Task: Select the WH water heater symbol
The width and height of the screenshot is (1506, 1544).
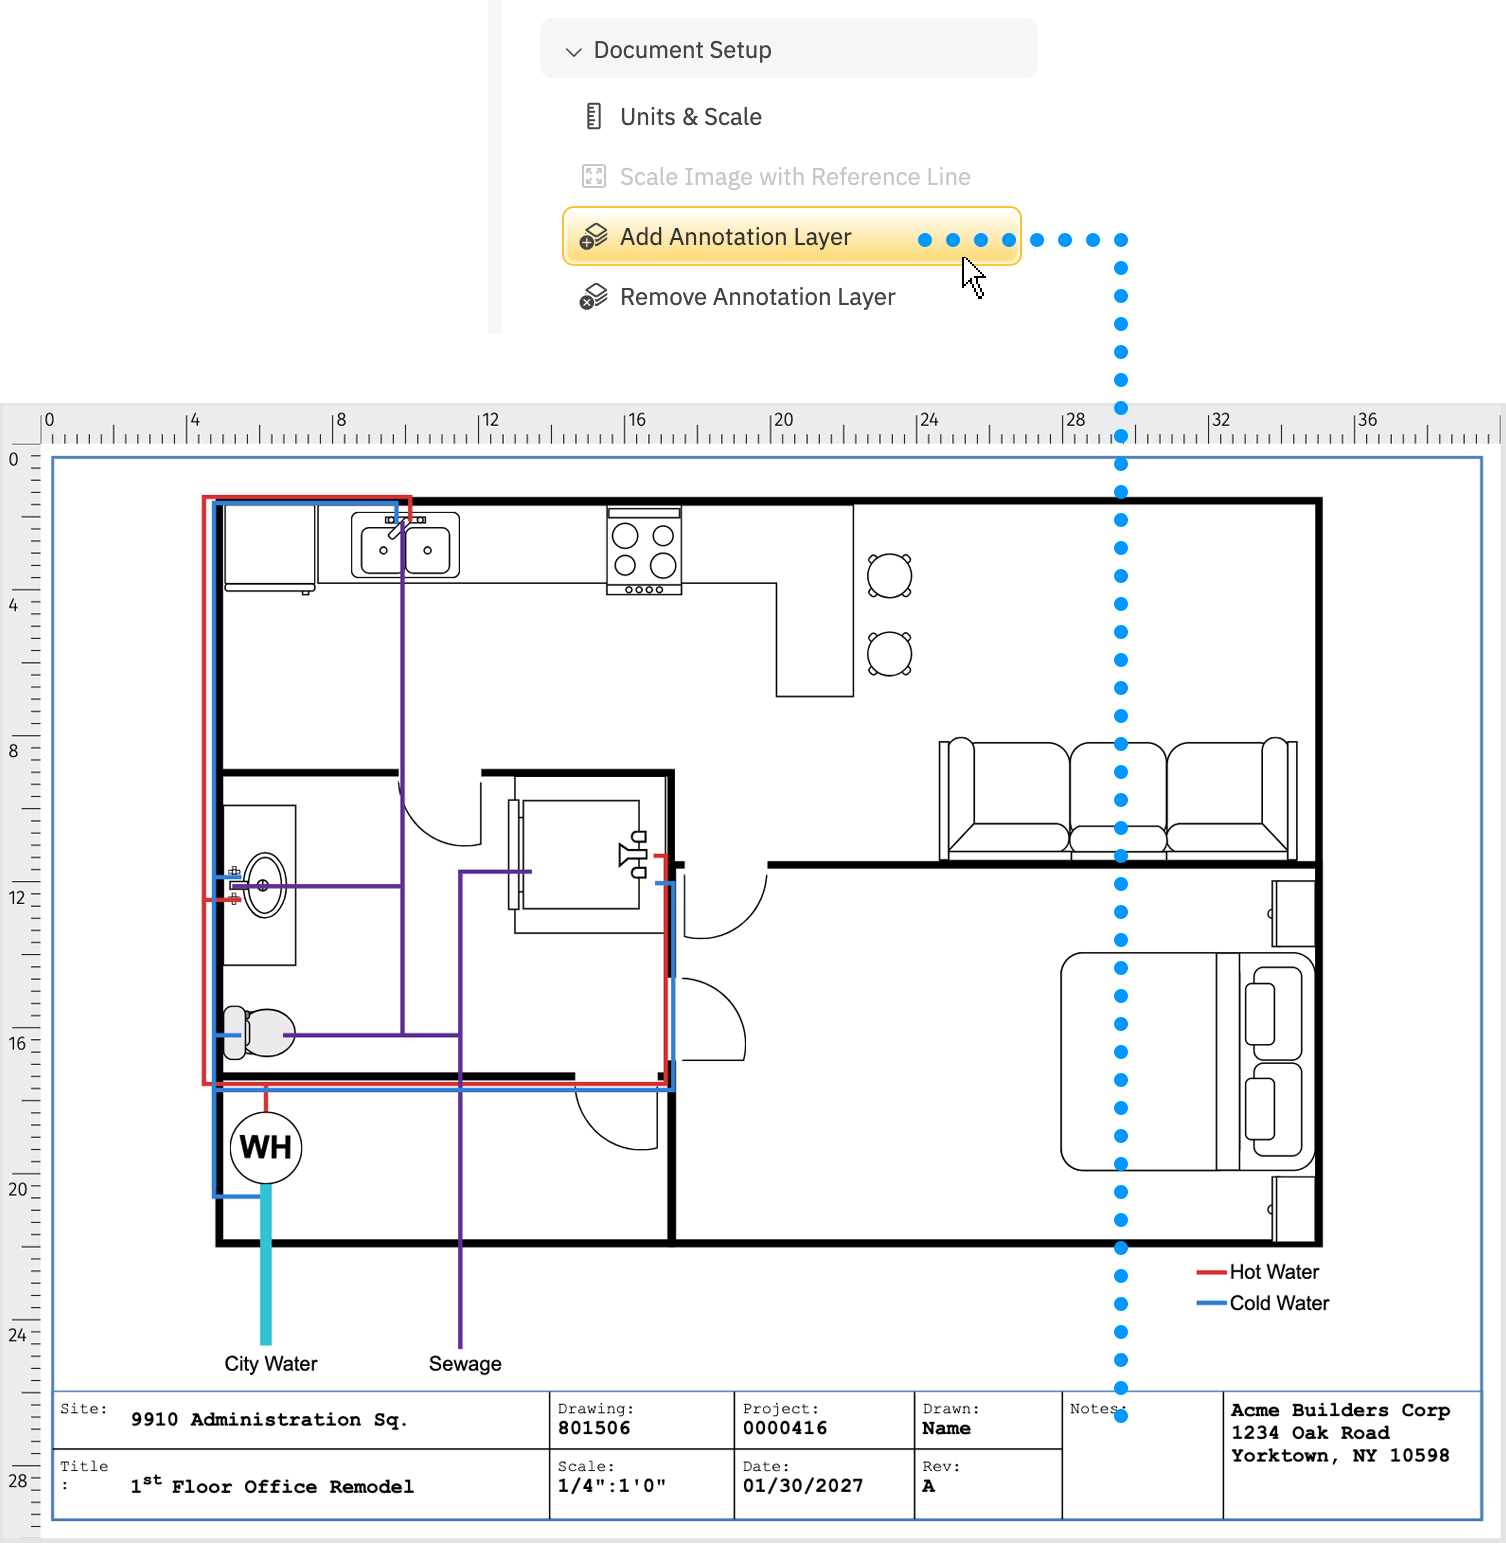Action: tap(264, 1149)
